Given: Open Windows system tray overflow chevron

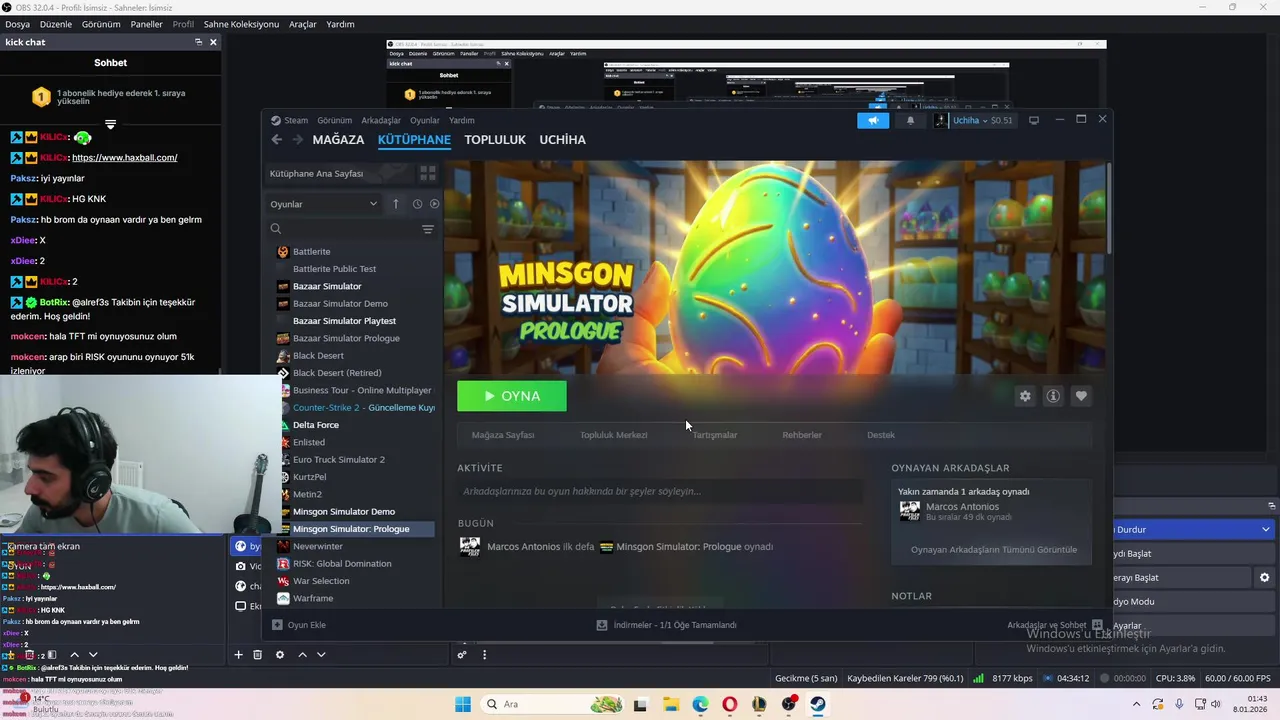Looking at the screenshot, I should [x=1138, y=704].
